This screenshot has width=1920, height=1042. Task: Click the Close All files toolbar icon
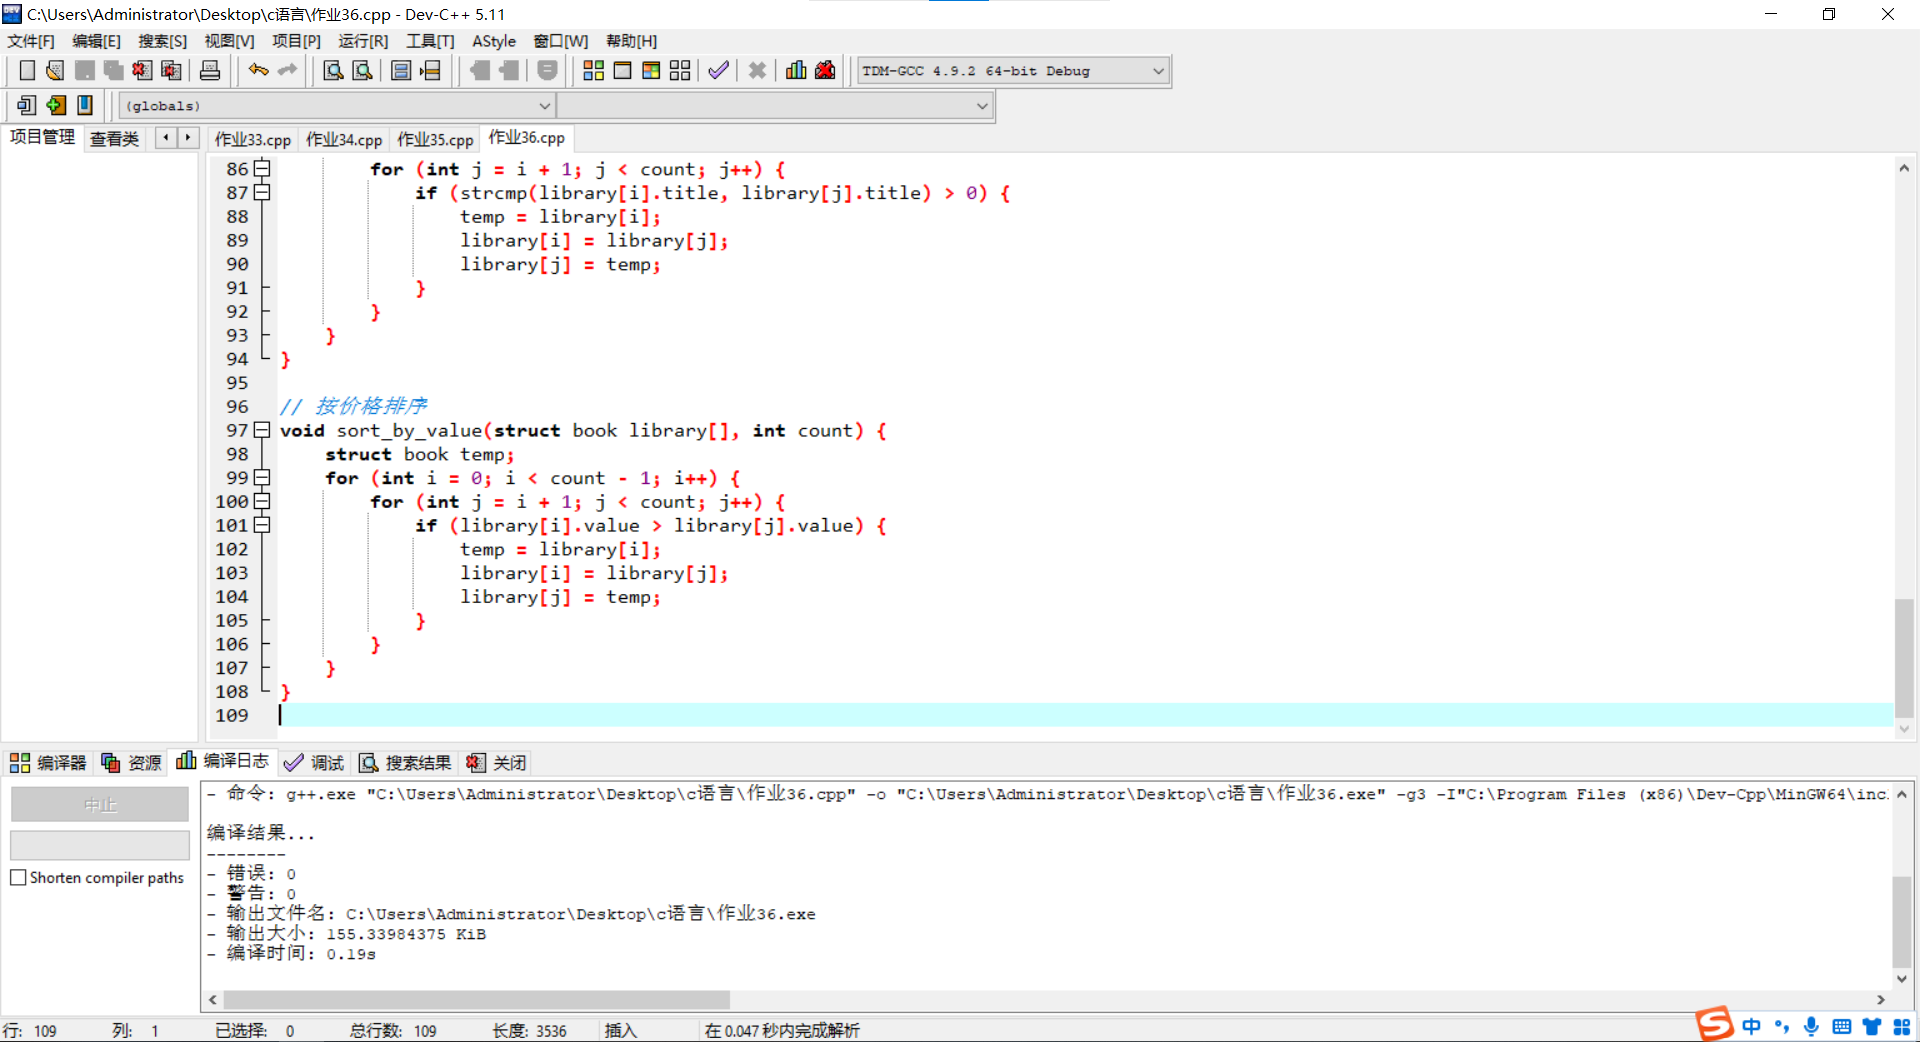coord(171,70)
